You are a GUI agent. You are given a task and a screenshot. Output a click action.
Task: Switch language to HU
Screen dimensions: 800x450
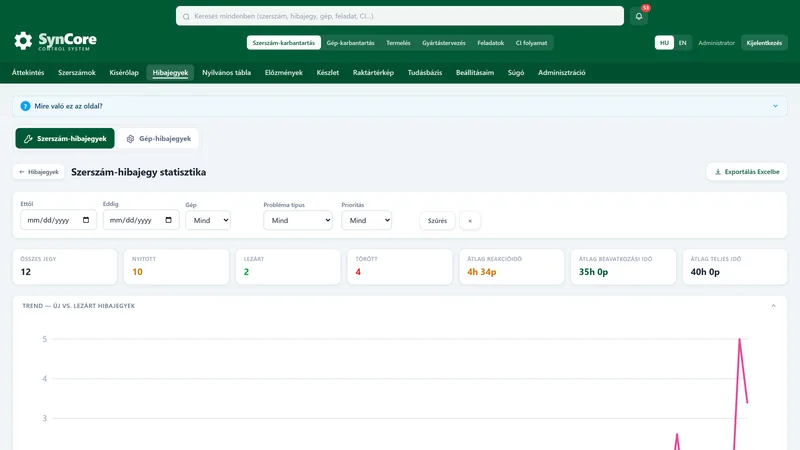pyautogui.click(x=664, y=43)
